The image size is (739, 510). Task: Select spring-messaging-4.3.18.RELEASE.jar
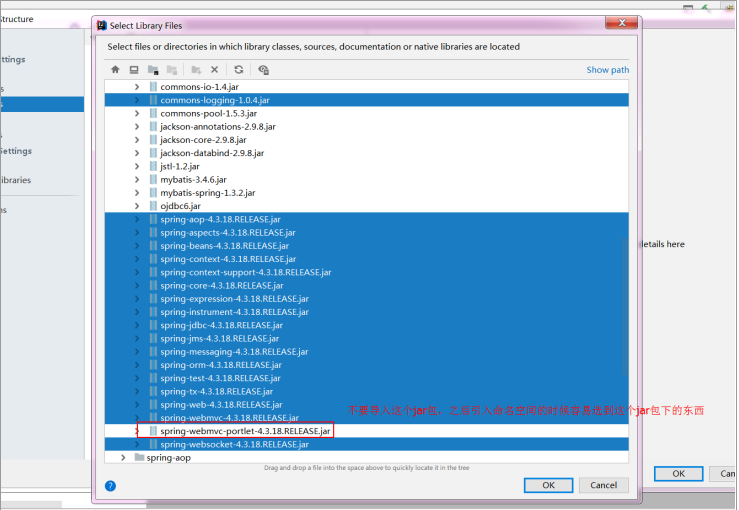(367, 352)
